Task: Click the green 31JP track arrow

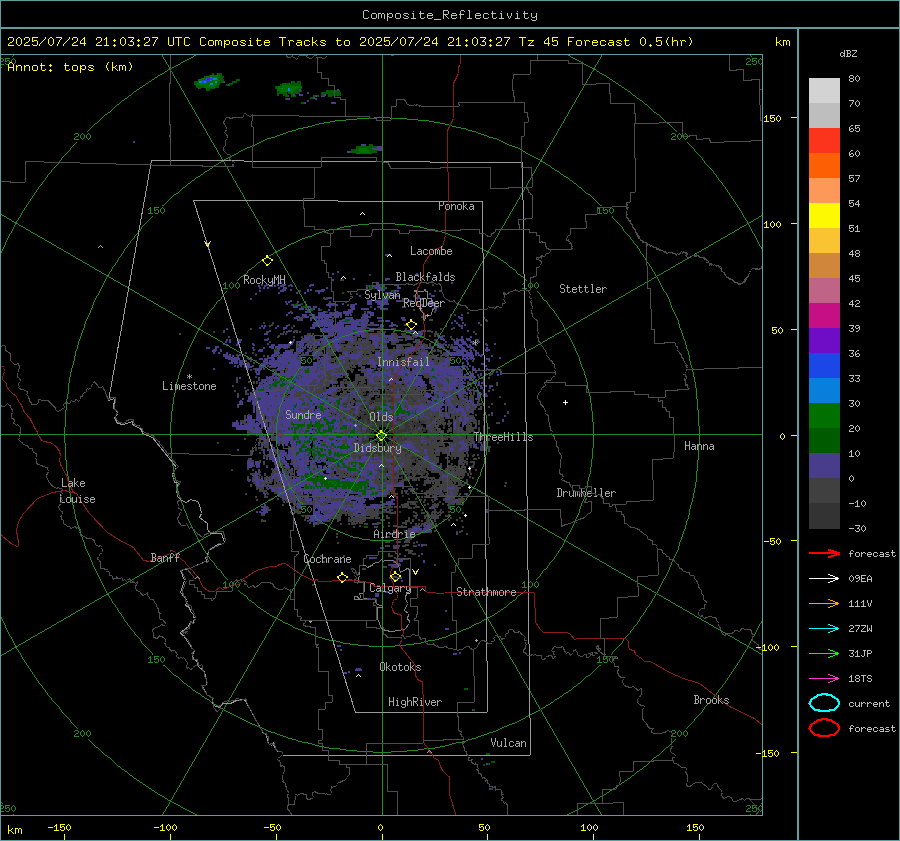Action: click(x=824, y=653)
